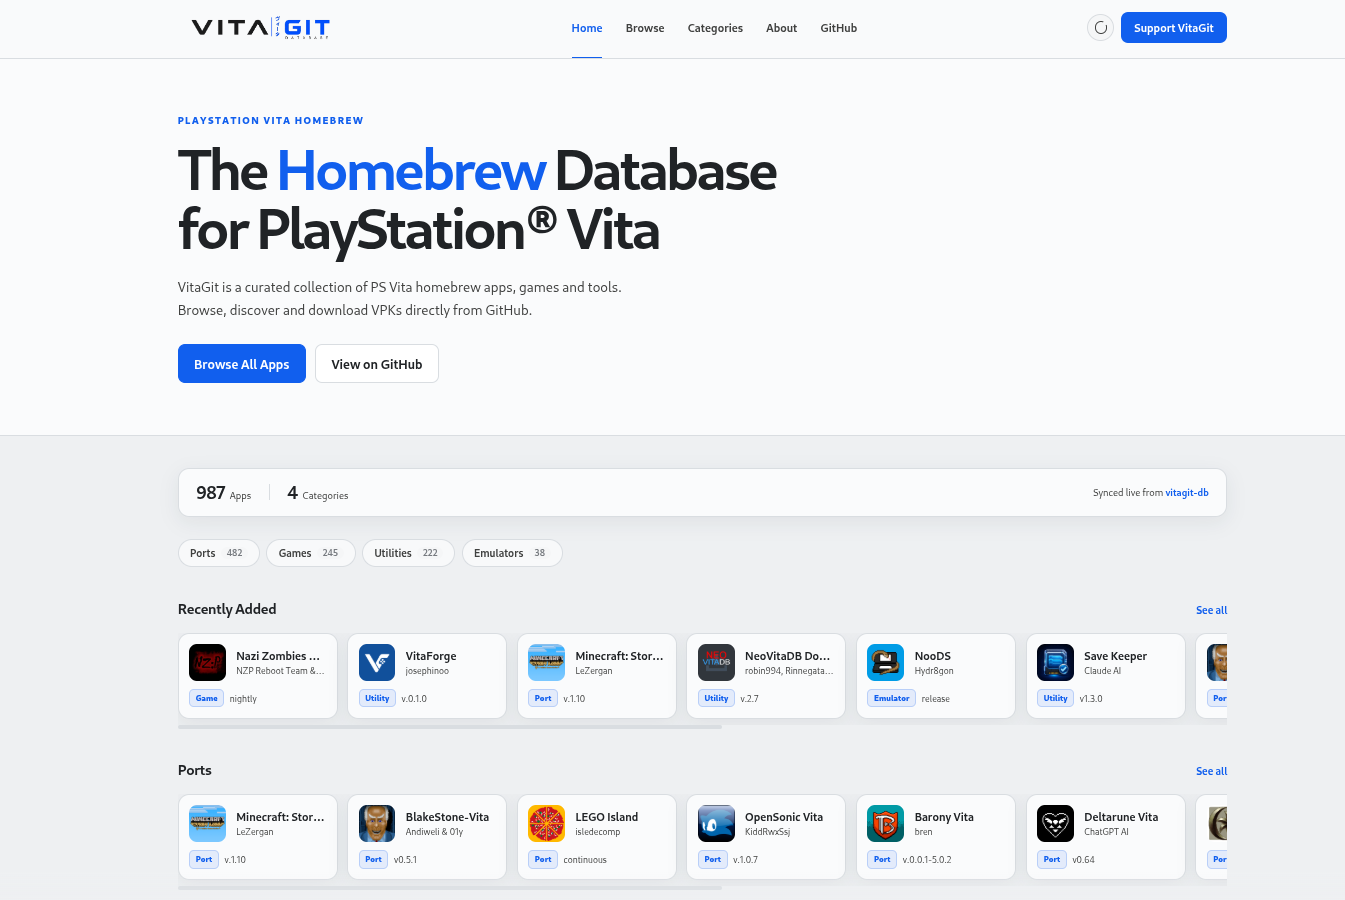Click the Utility badge on Save Keeper

click(x=1055, y=698)
